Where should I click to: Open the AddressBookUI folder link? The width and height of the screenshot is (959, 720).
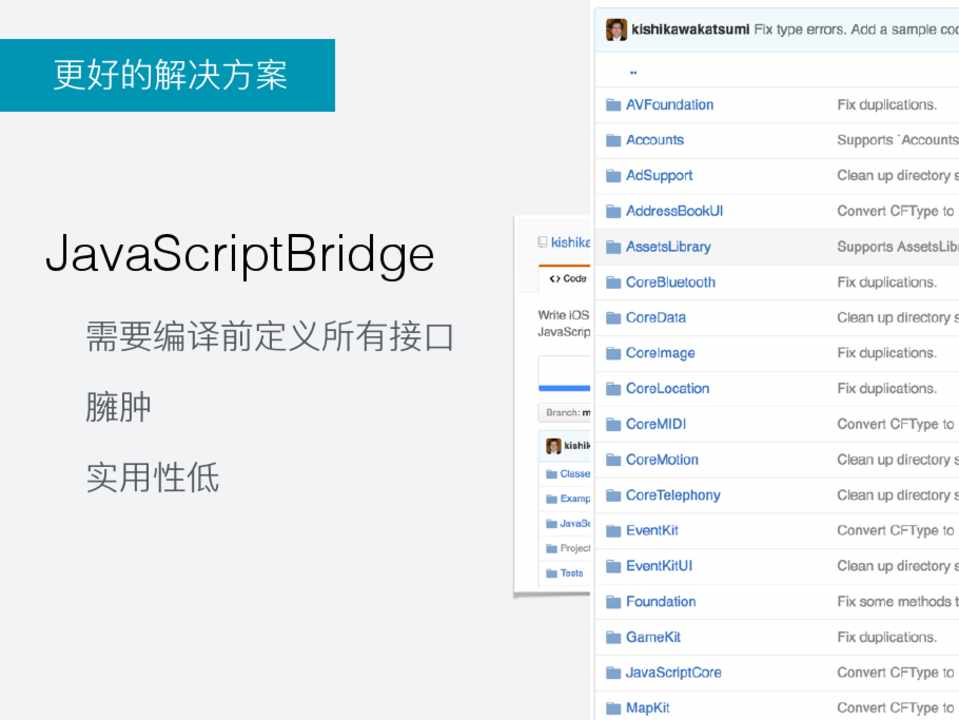[x=674, y=211]
